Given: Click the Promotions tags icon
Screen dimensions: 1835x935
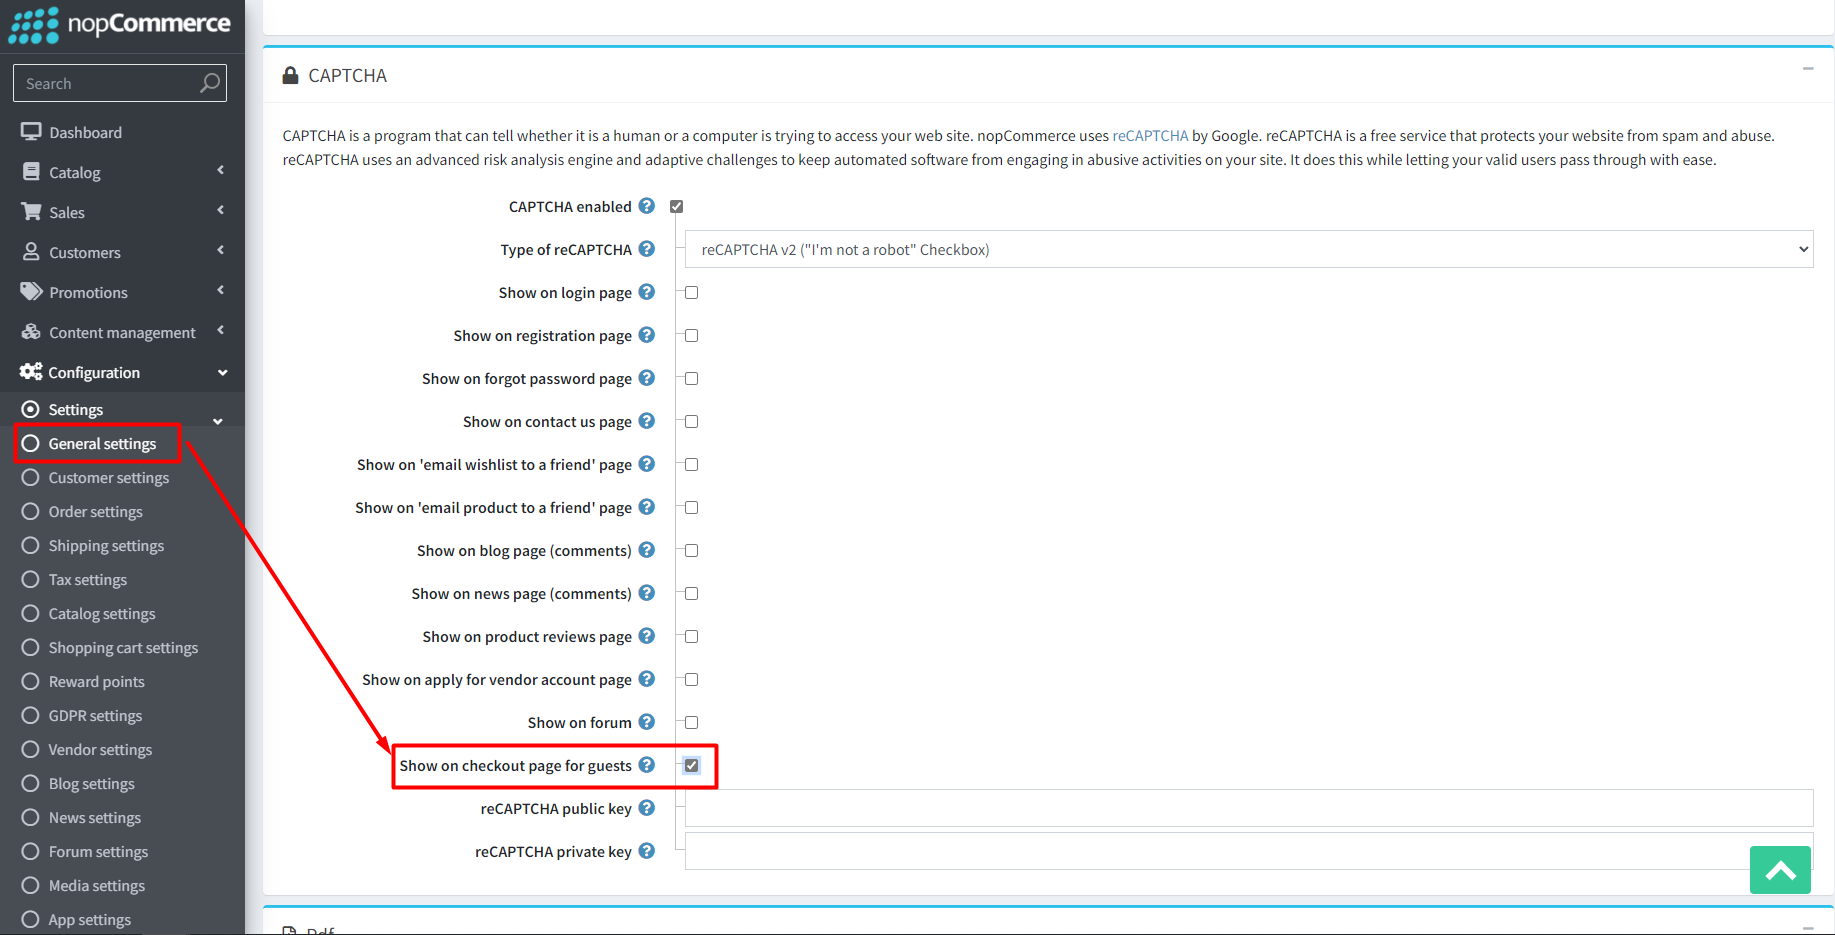Looking at the screenshot, I should (31, 292).
